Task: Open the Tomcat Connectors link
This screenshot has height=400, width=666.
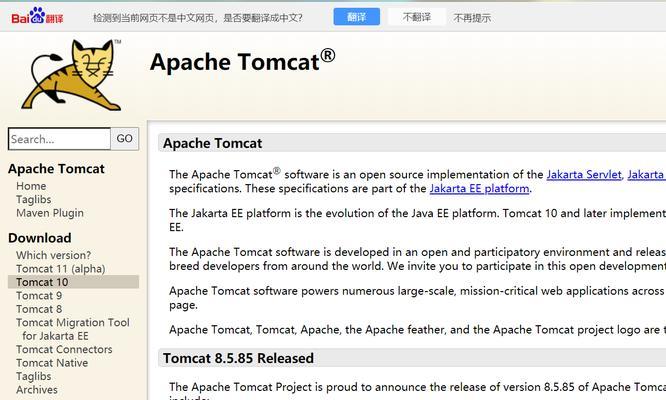Action: (x=64, y=349)
